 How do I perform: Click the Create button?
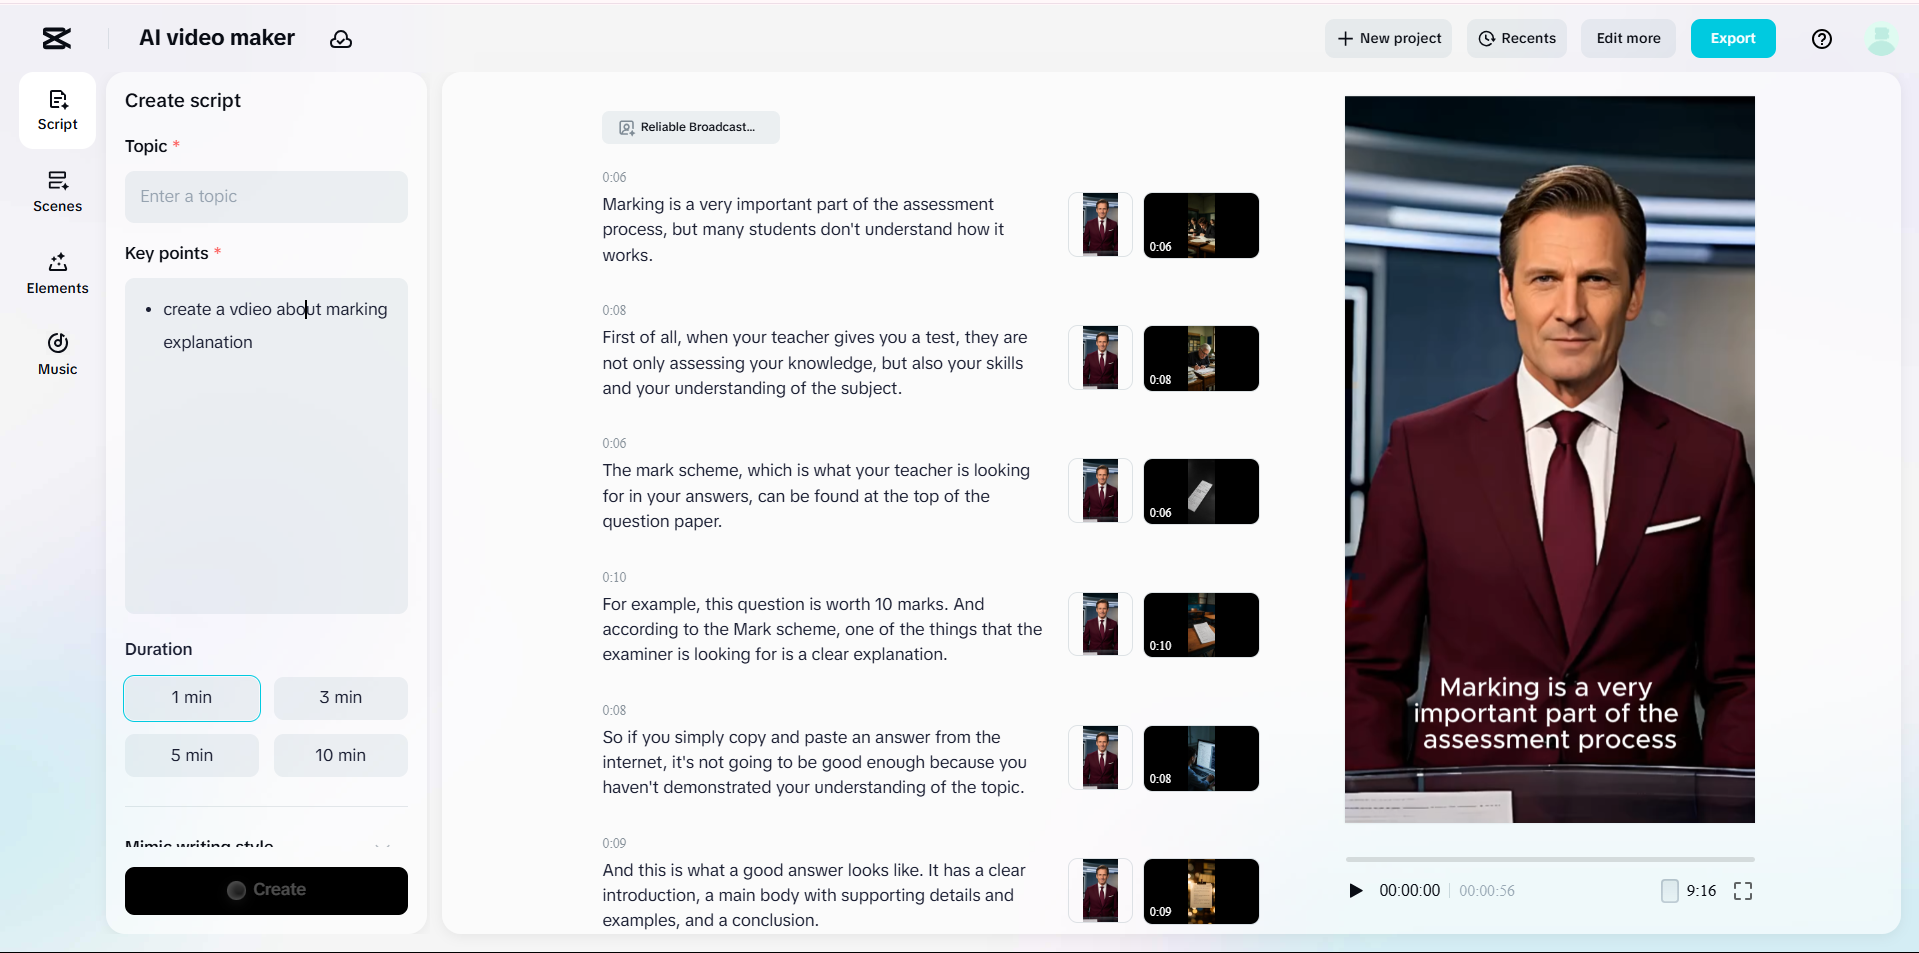[x=266, y=890]
